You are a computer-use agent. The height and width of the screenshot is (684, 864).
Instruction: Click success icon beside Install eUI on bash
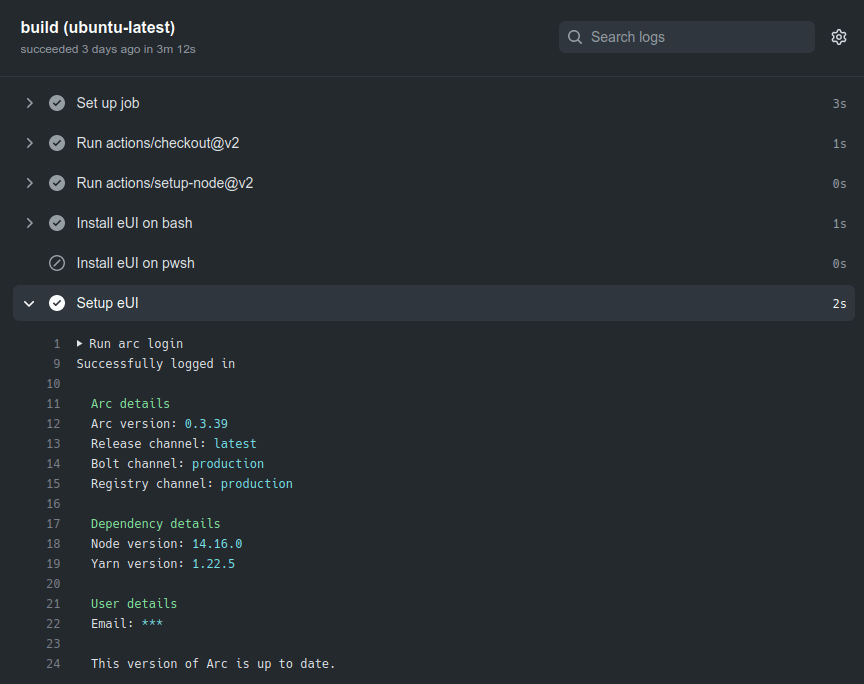(x=57, y=223)
